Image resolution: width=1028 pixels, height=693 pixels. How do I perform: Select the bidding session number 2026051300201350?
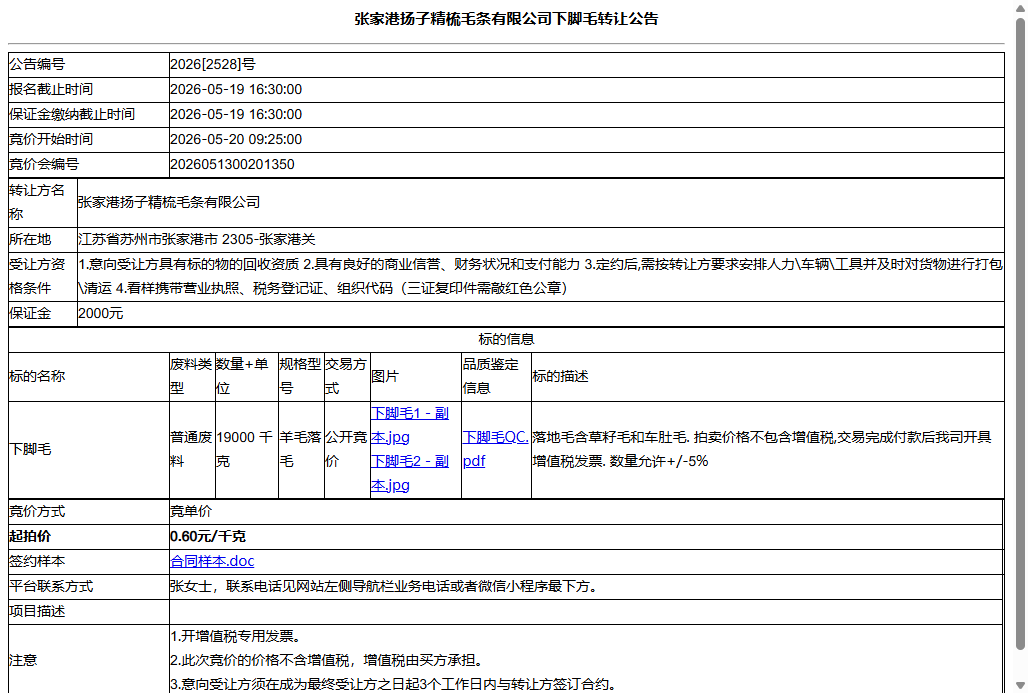point(232,164)
